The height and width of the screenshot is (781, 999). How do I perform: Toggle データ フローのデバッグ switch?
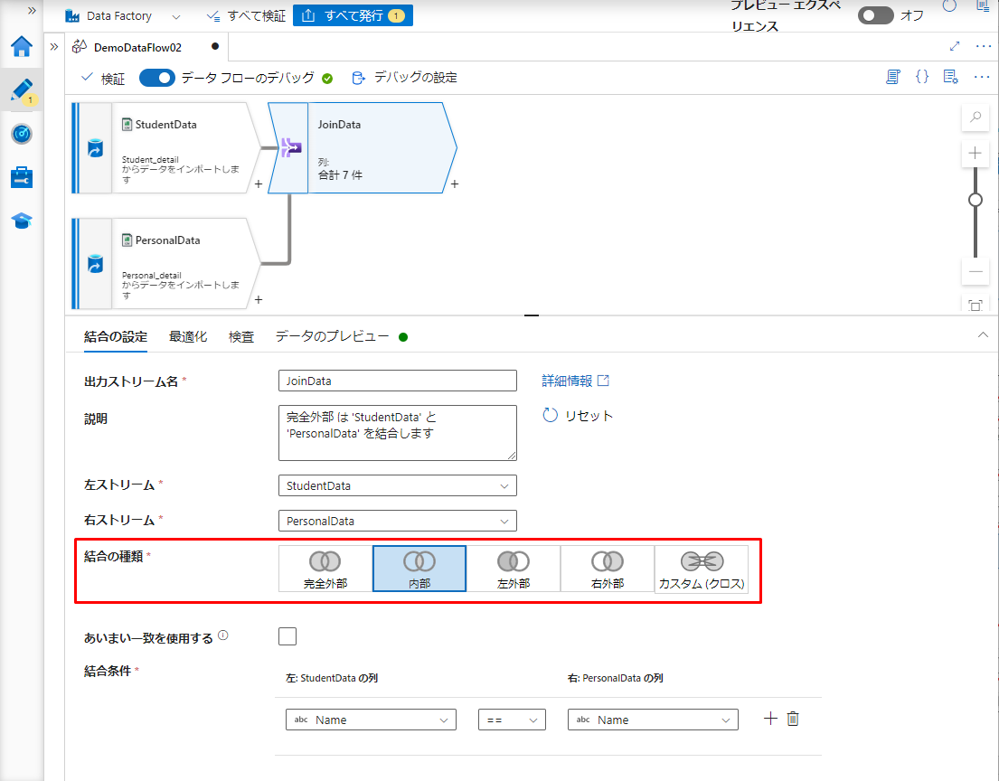tap(157, 78)
